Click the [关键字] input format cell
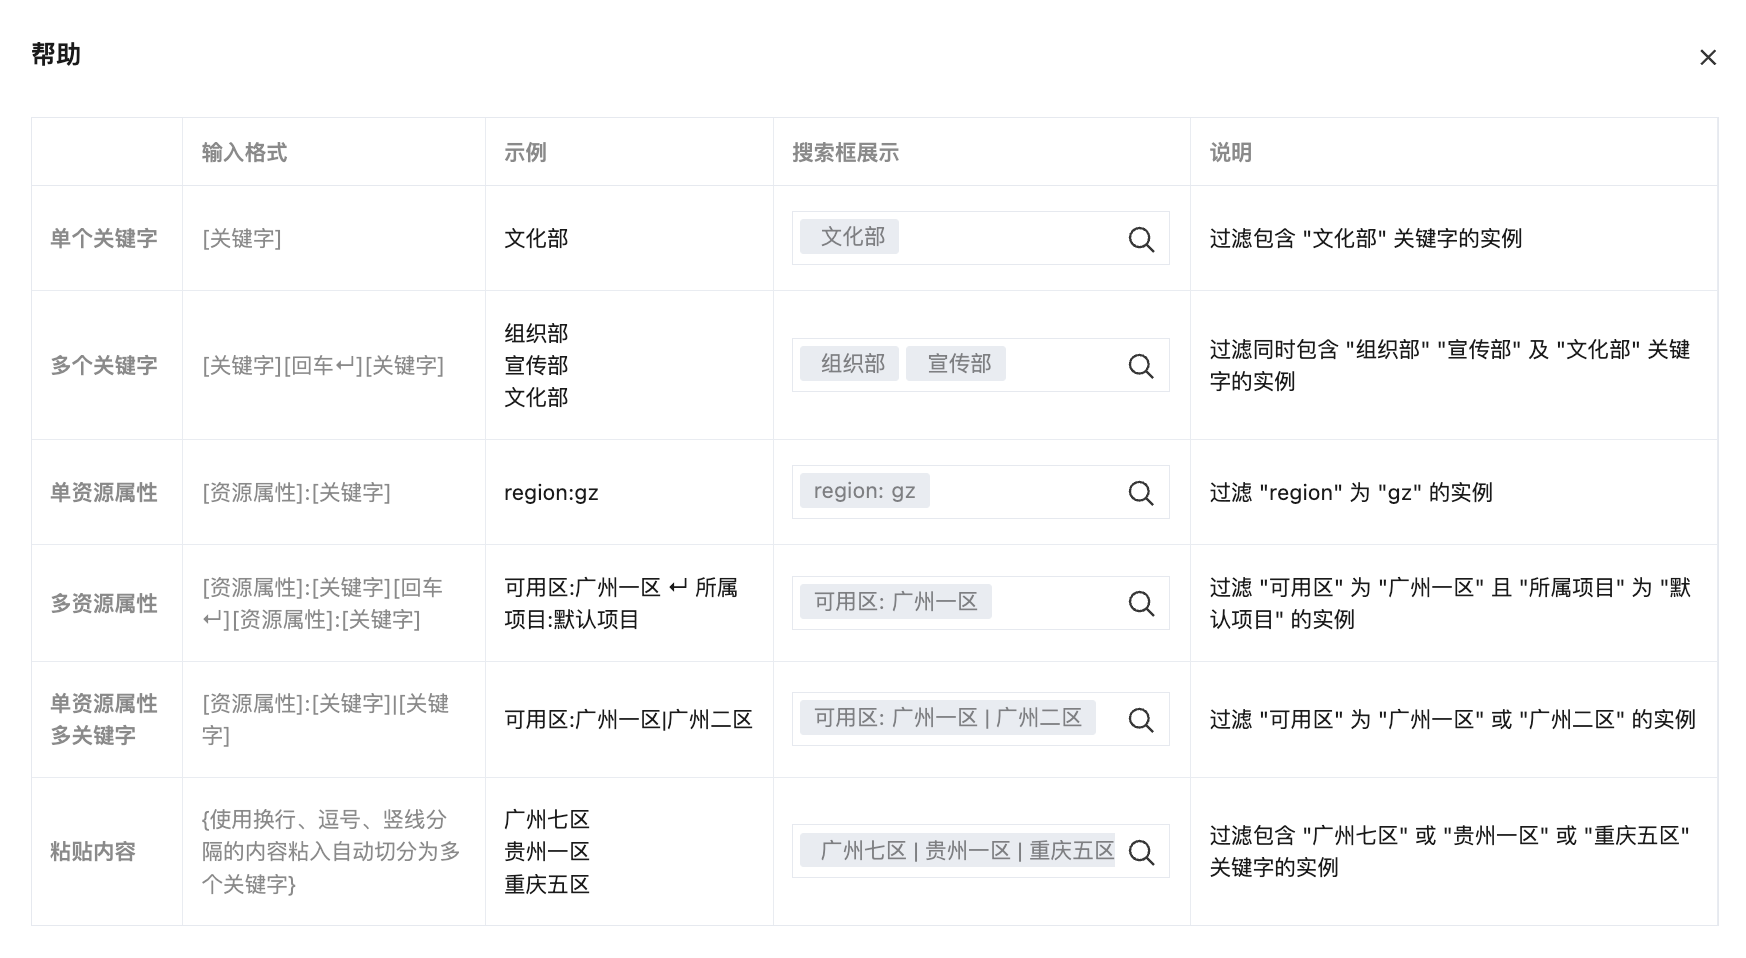 pyautogui.click(x=242, y=238)
